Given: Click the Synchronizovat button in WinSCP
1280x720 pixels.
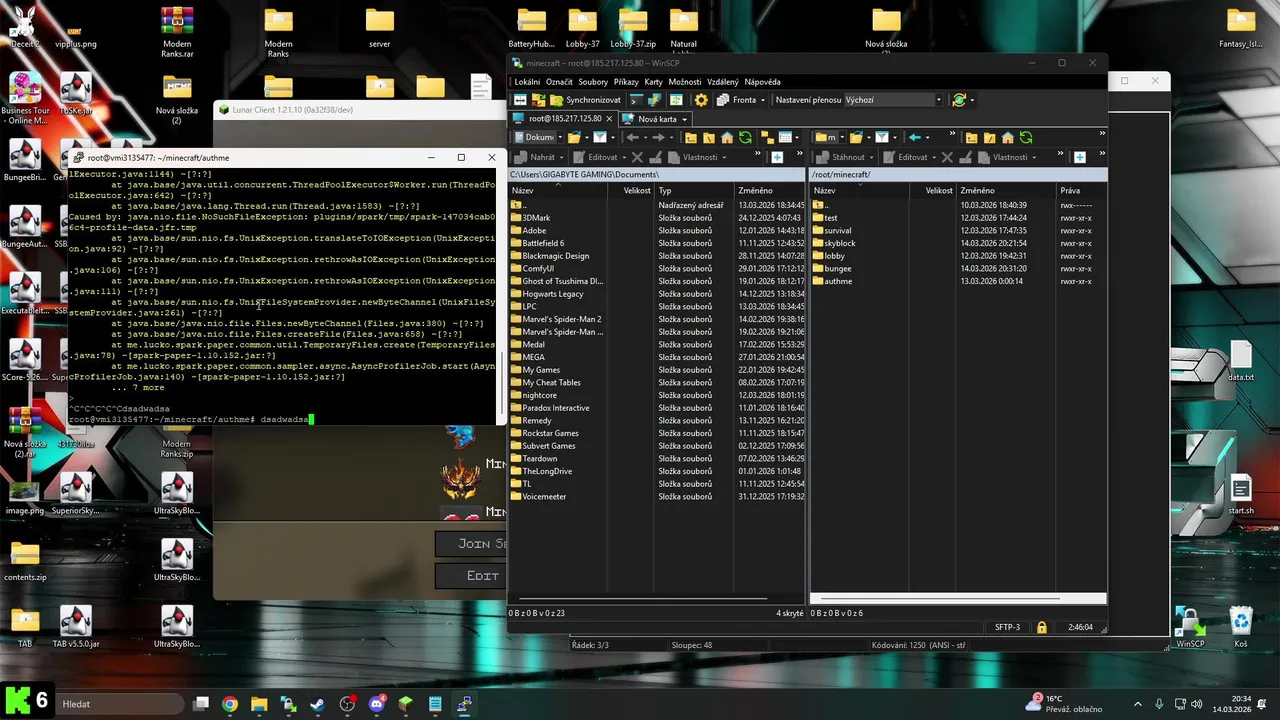Looking at the screenshot, I should pyautogui.click(x=585, y=100).
